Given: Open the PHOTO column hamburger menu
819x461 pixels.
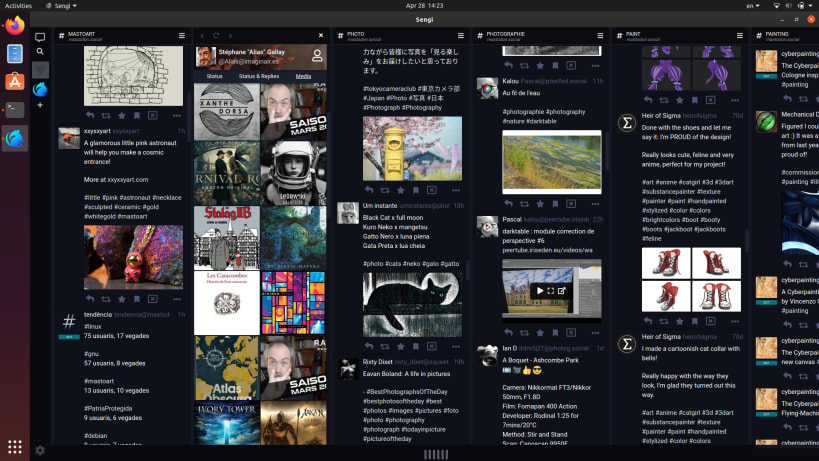Looking at the screenshot, I should point(461,36).
